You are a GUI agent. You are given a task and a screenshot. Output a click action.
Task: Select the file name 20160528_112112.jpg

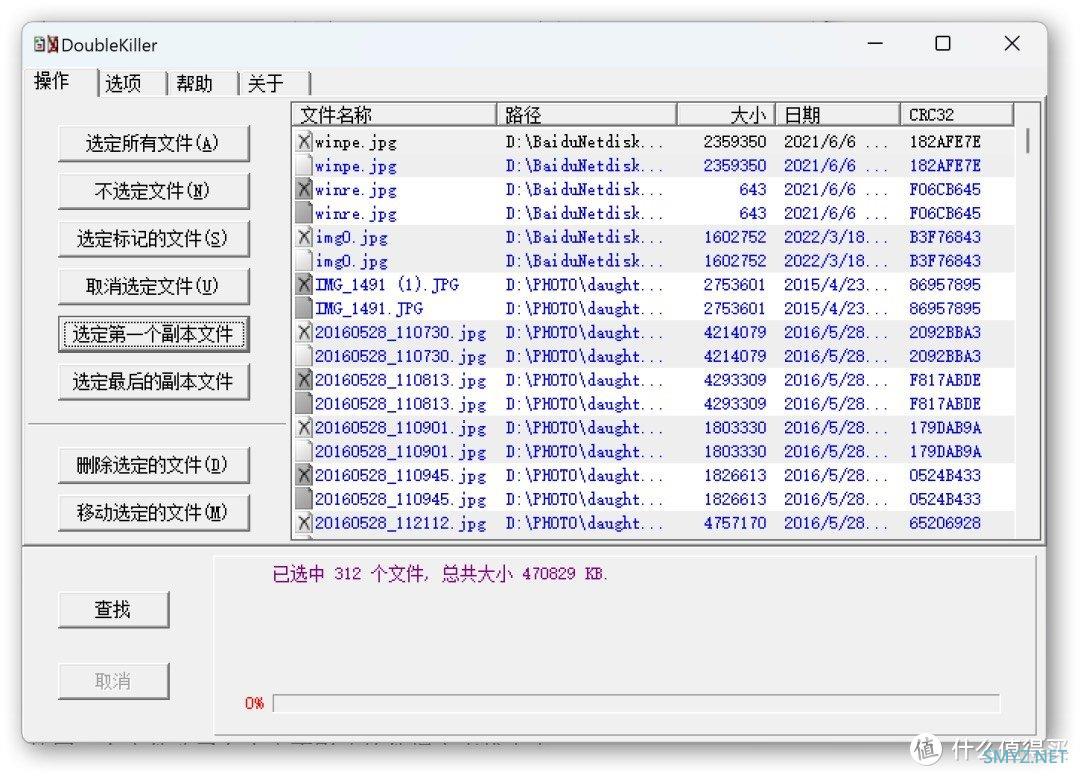[400, 523]
